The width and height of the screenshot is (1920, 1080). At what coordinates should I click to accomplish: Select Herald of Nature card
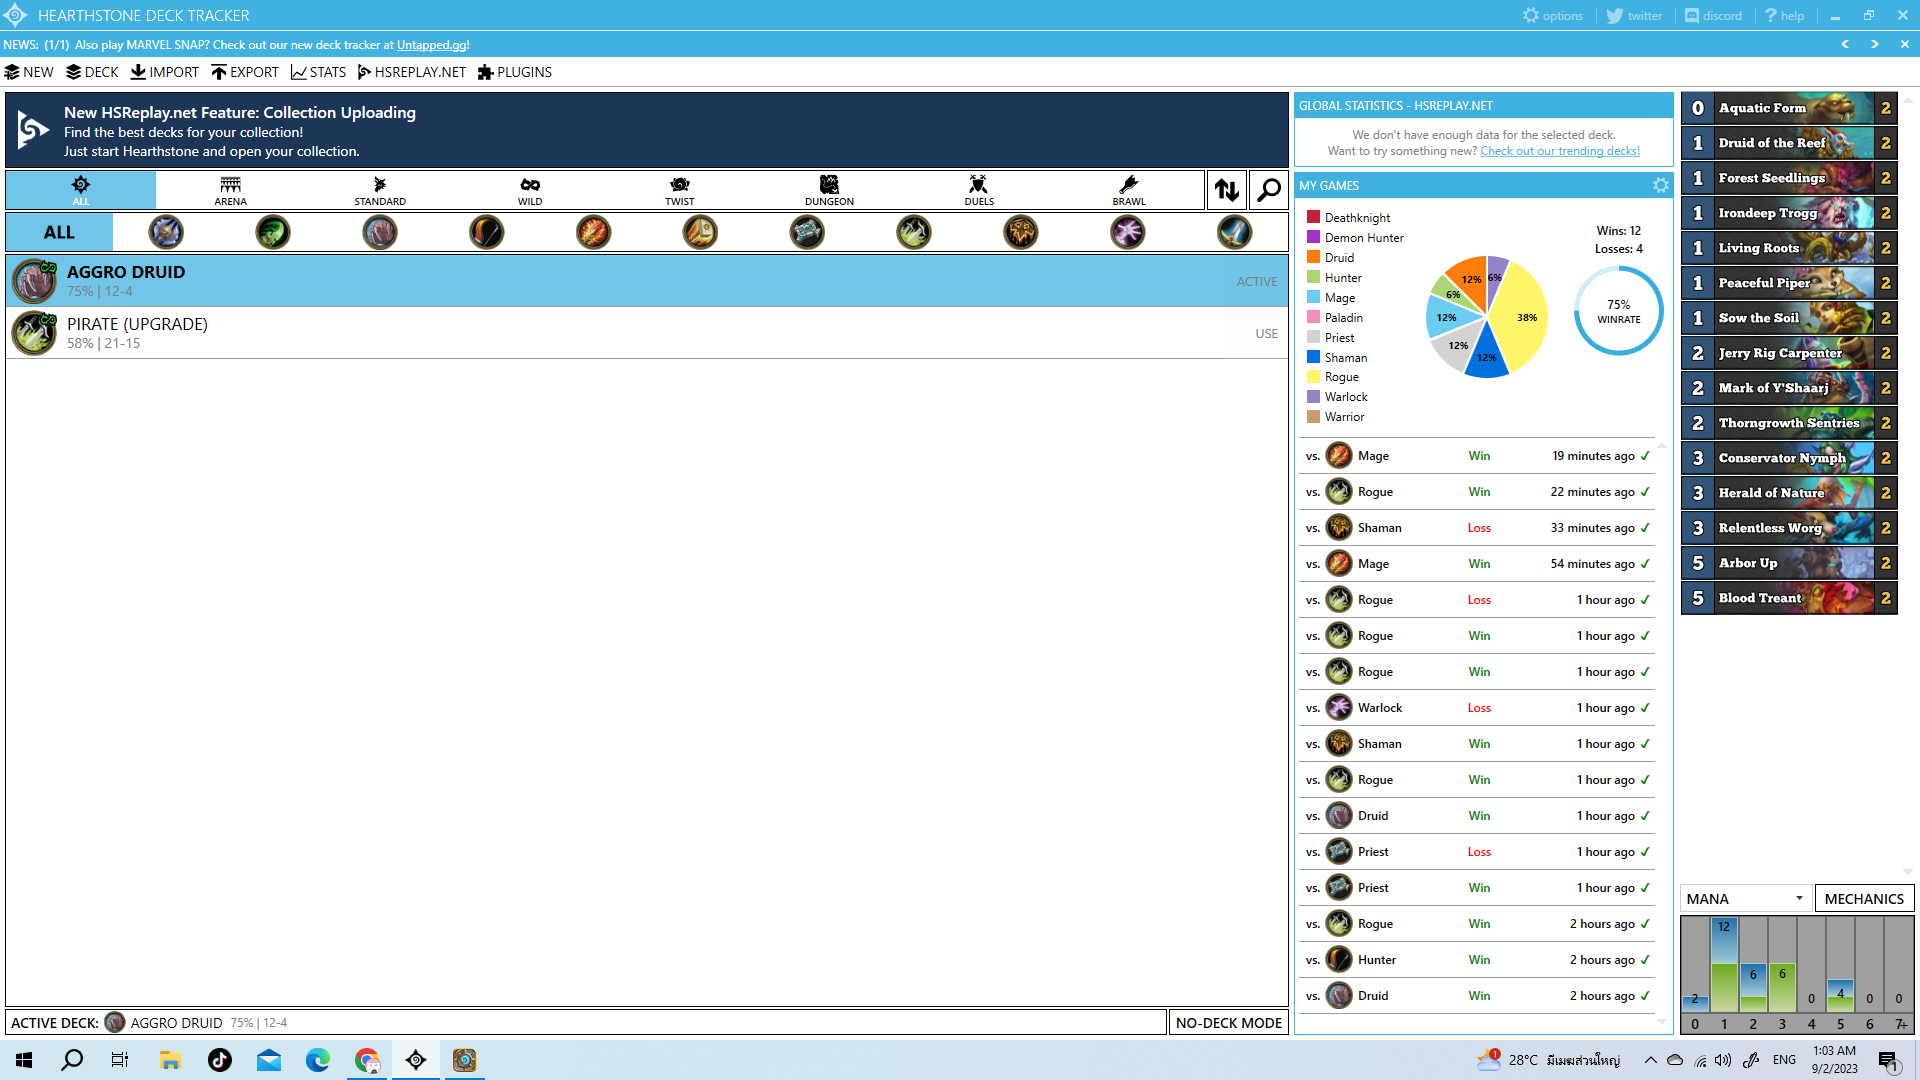pyautogui.click(x=1788, y=493)
